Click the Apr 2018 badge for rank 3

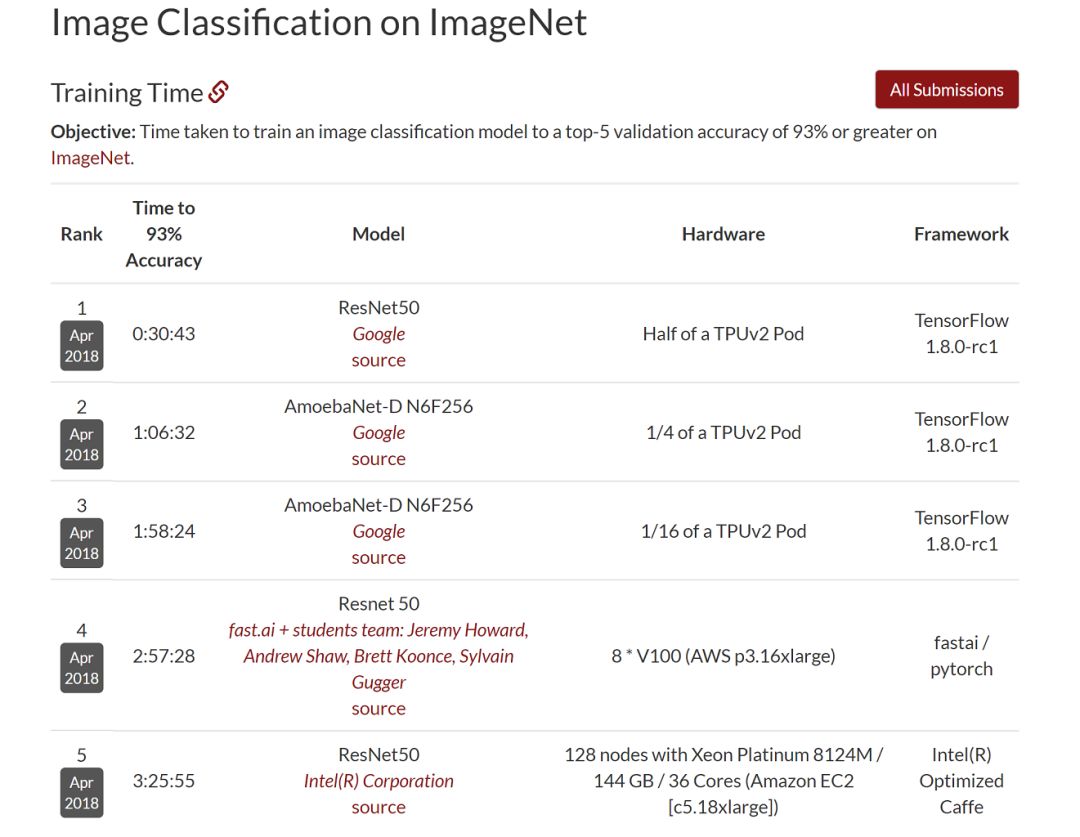82,544
